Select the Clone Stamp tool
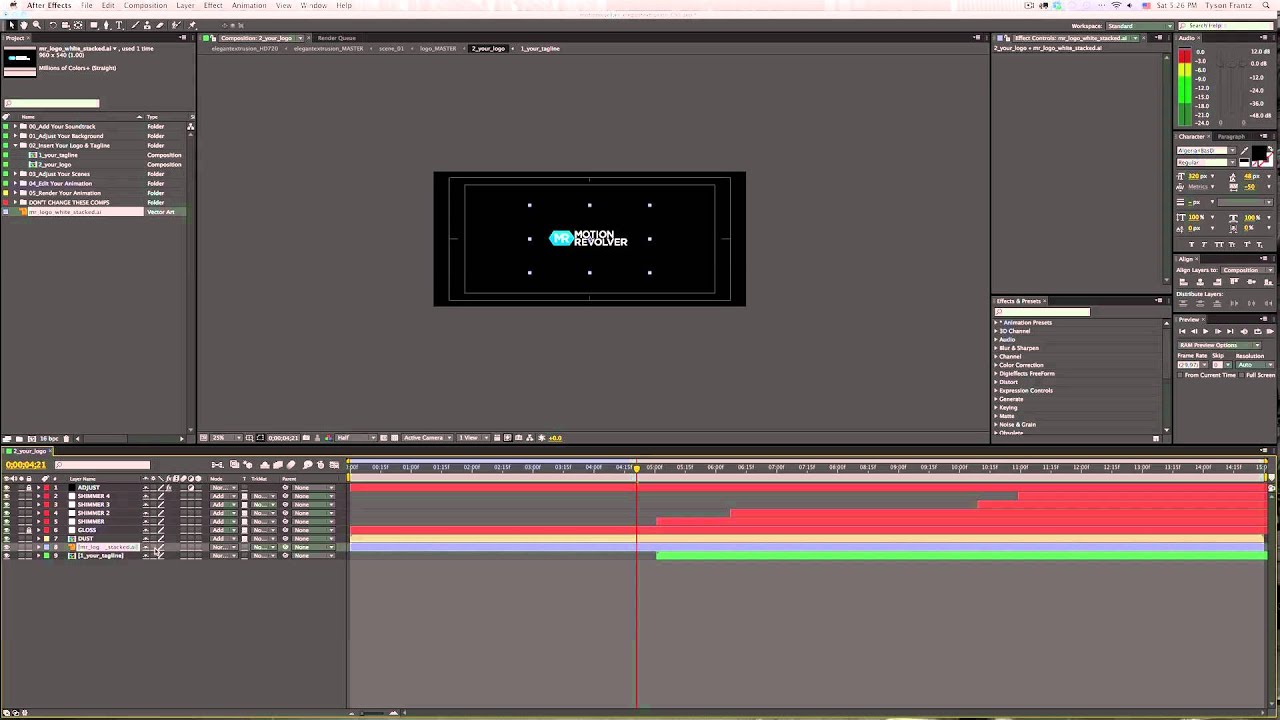Screen dimensions: 1280x720 [x=147, y=25]
